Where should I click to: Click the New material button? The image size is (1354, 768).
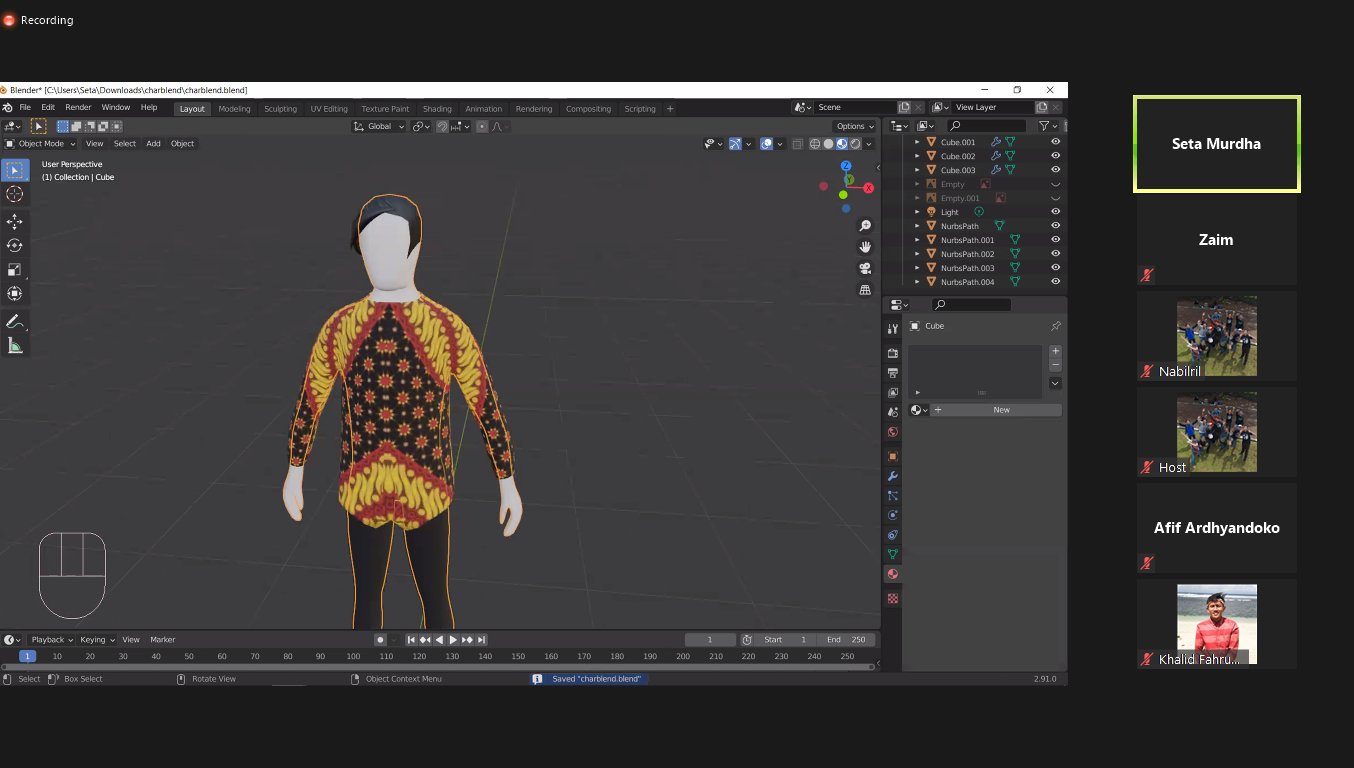click(1001, 410)
